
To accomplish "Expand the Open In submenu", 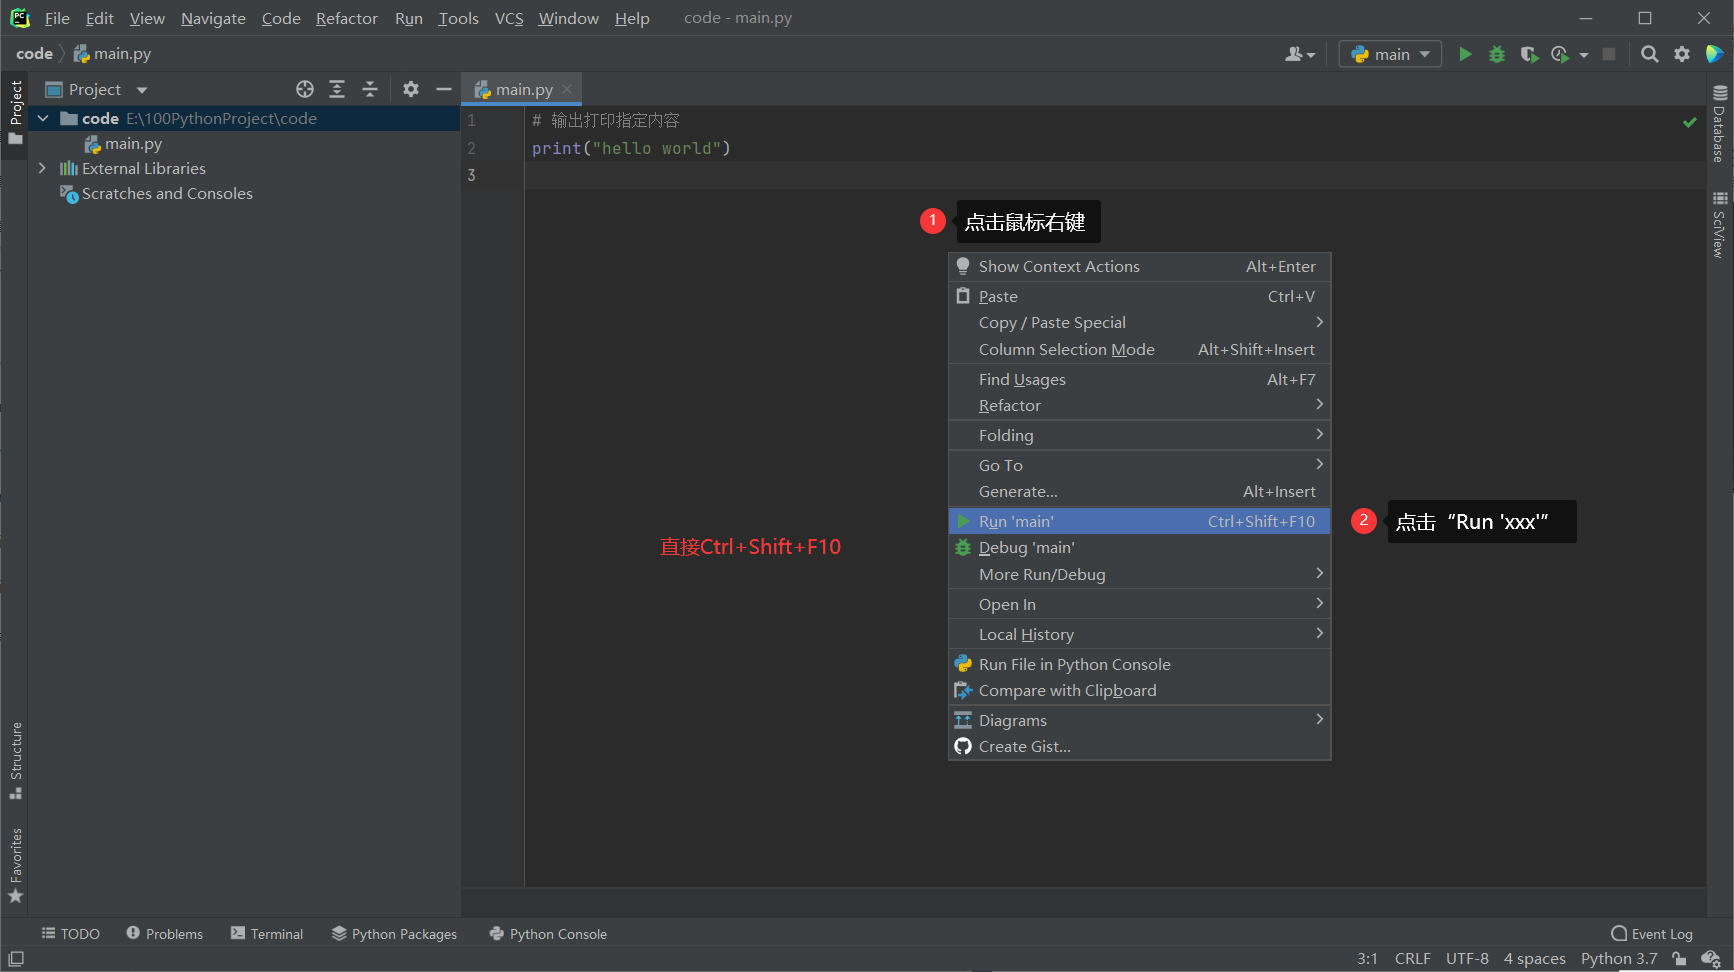I will [1139, 604].
